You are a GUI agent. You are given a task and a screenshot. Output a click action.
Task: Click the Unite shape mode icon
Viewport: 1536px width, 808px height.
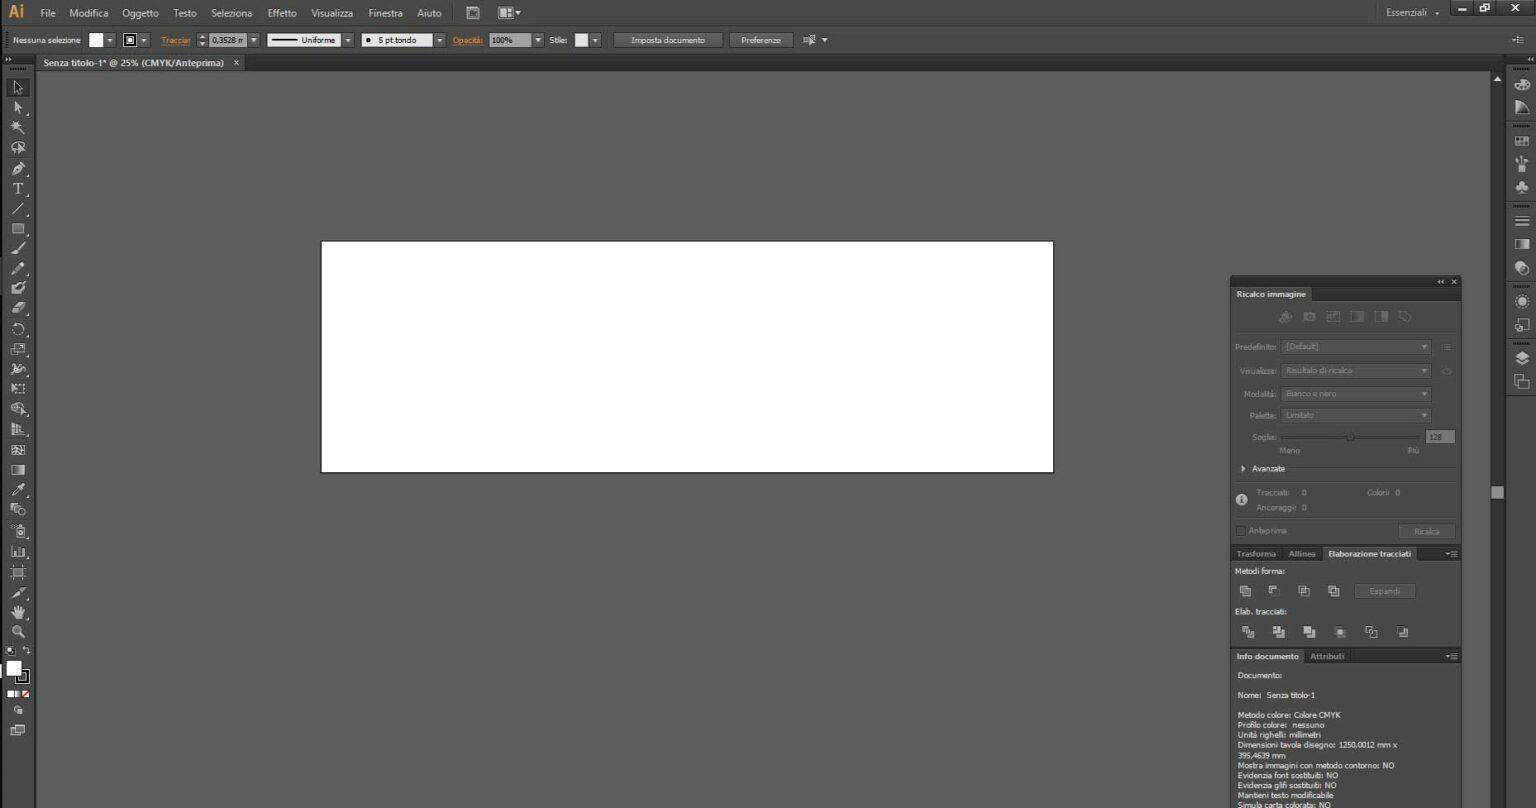[1246, 591]
